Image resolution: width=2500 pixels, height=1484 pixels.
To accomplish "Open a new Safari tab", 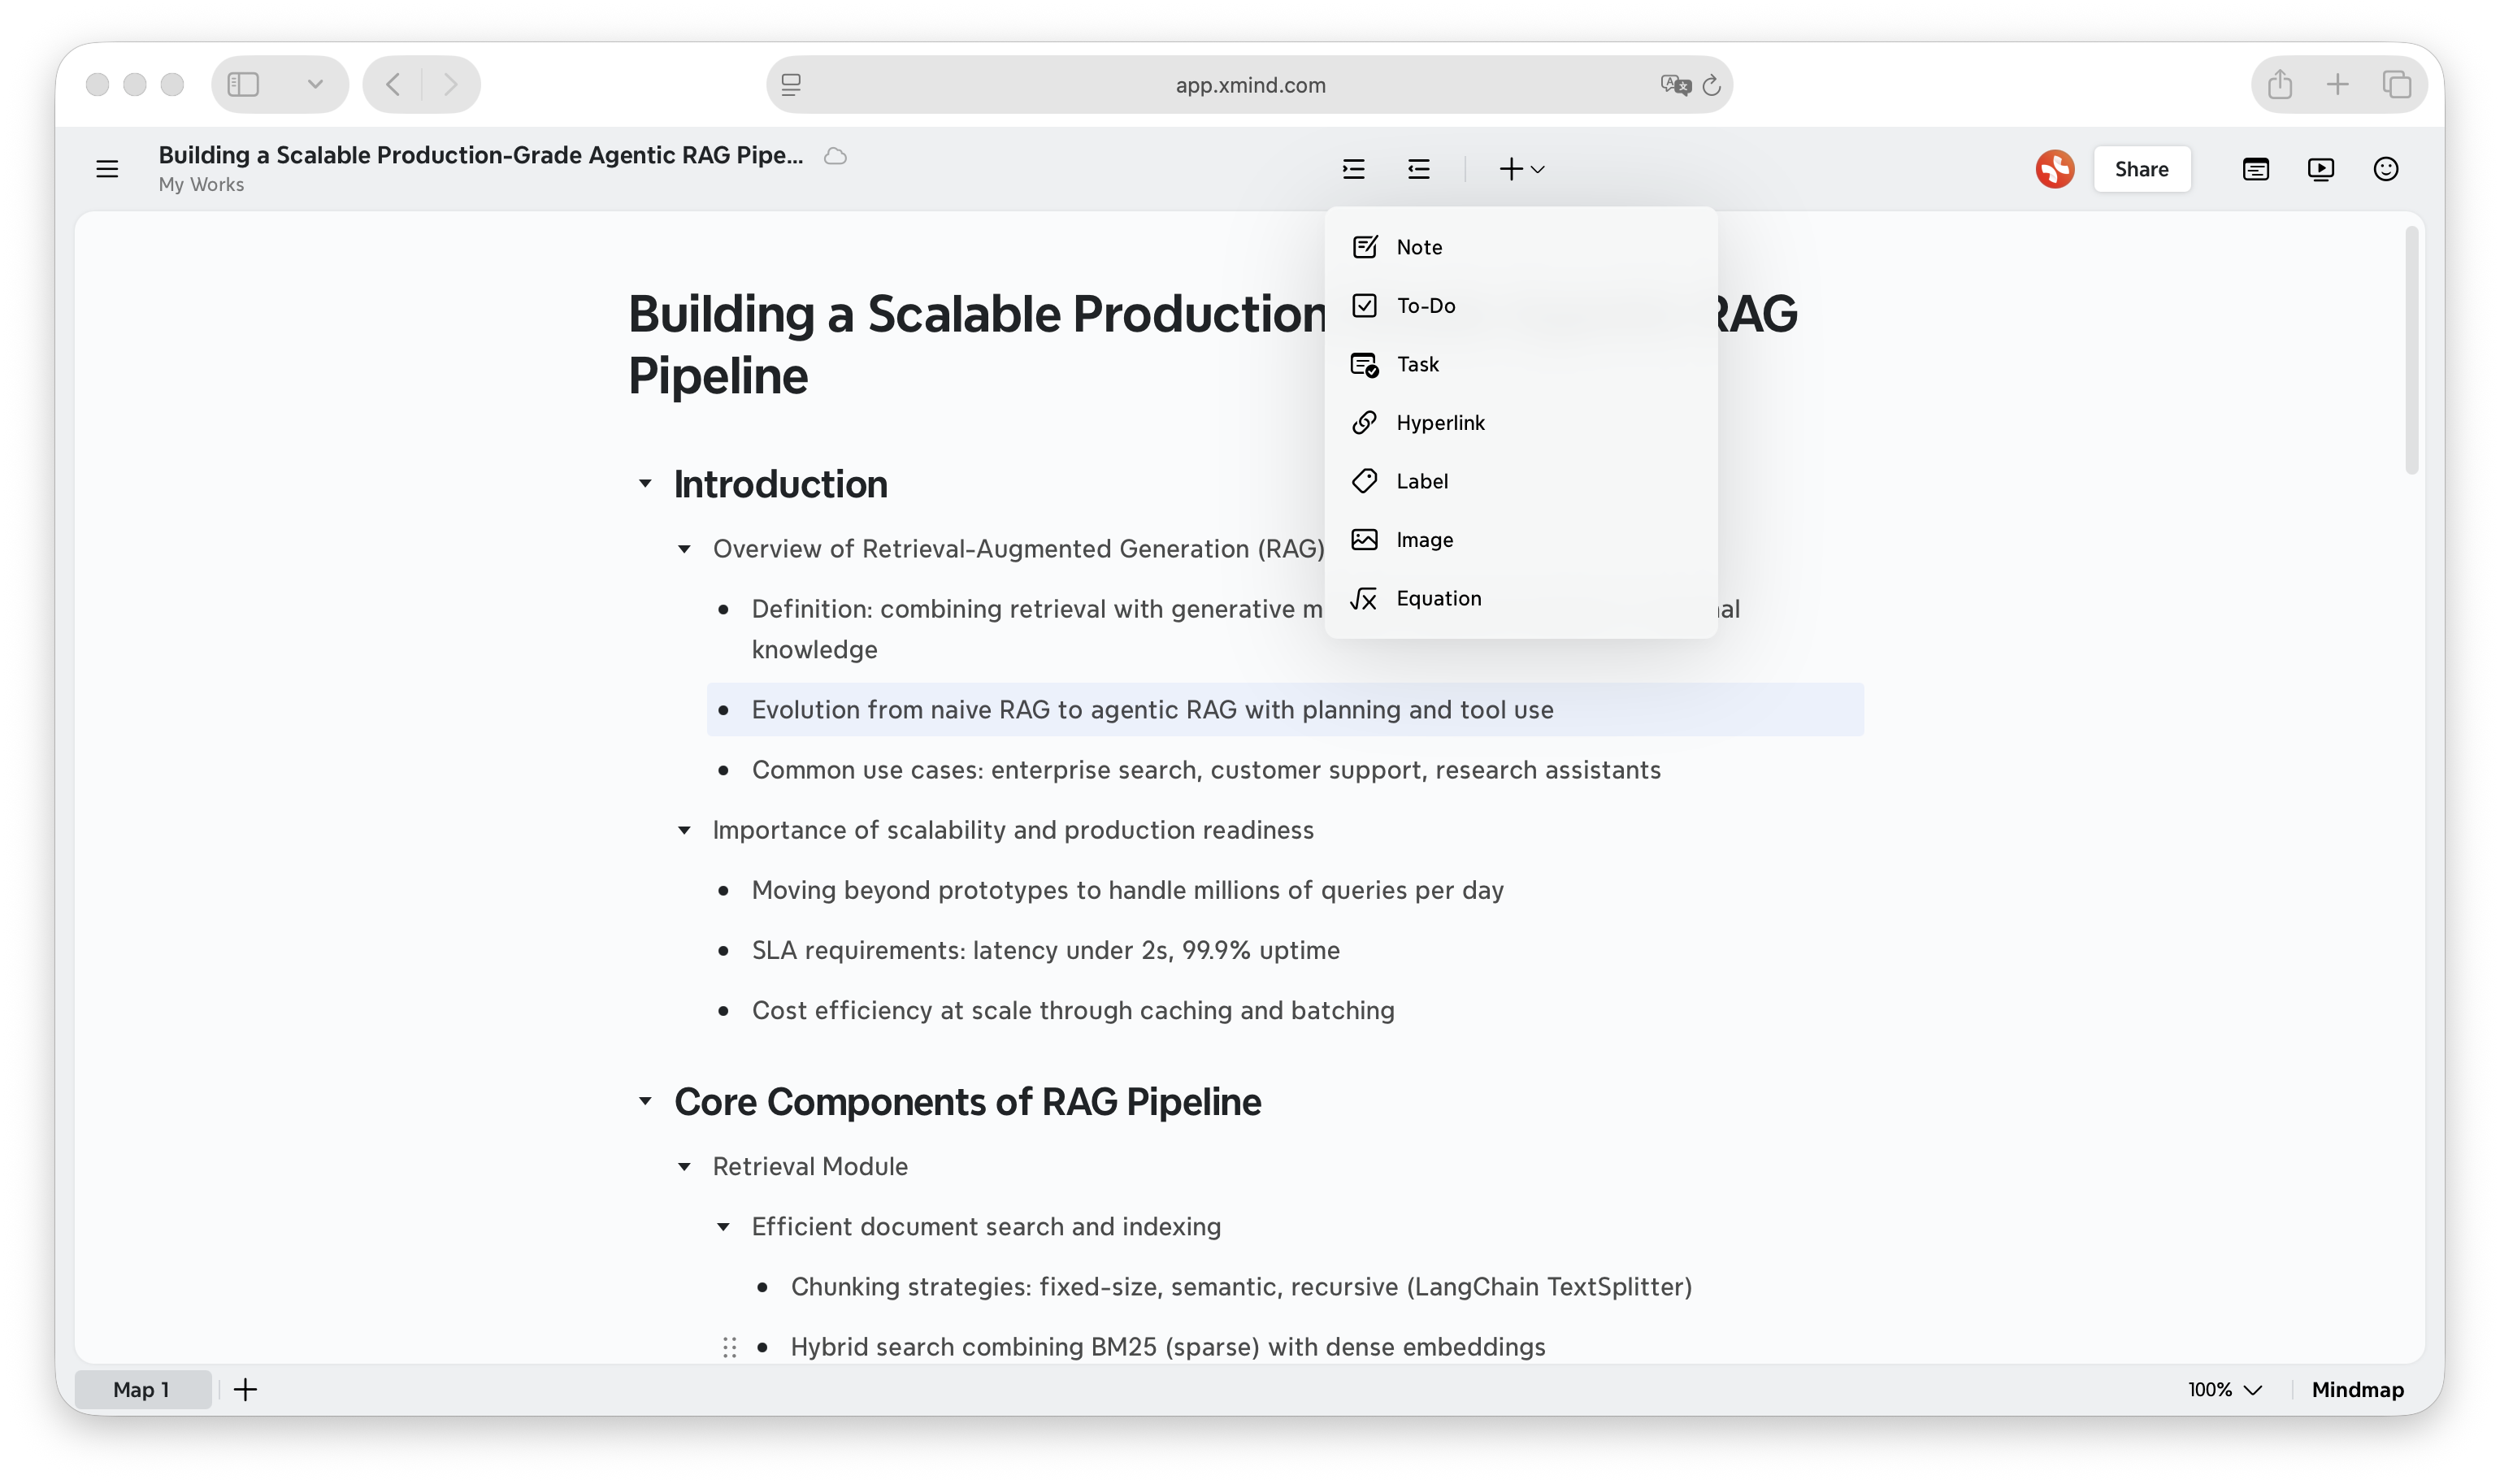I will [x=2337, y=84].
